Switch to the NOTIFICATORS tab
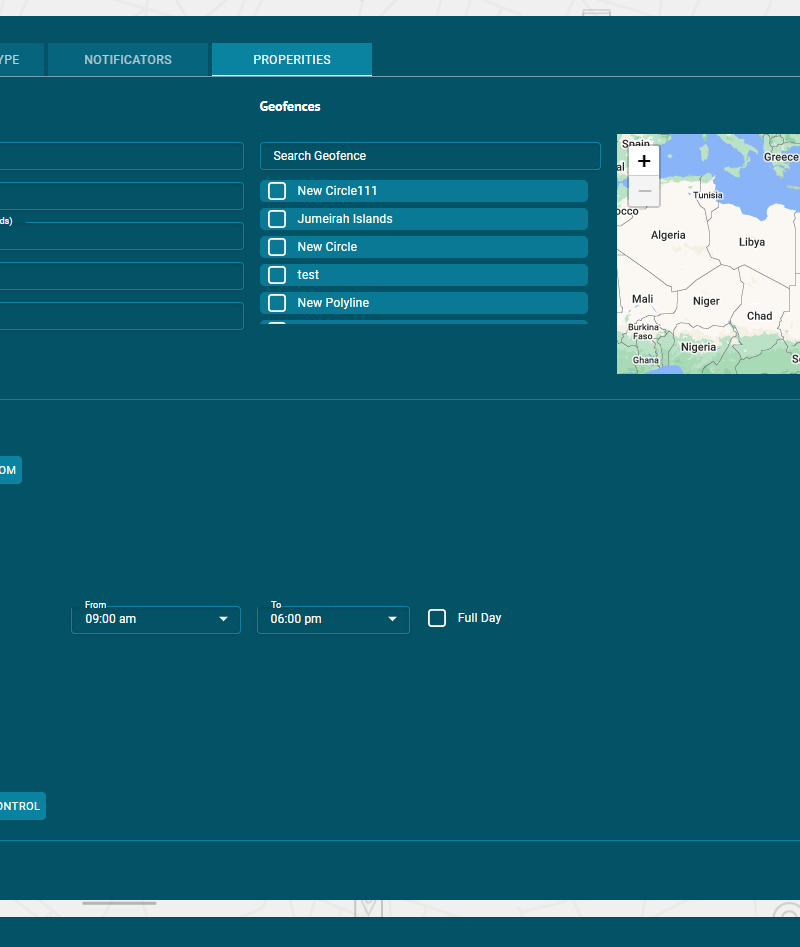The image size is (800, 947). click(128, 60)
